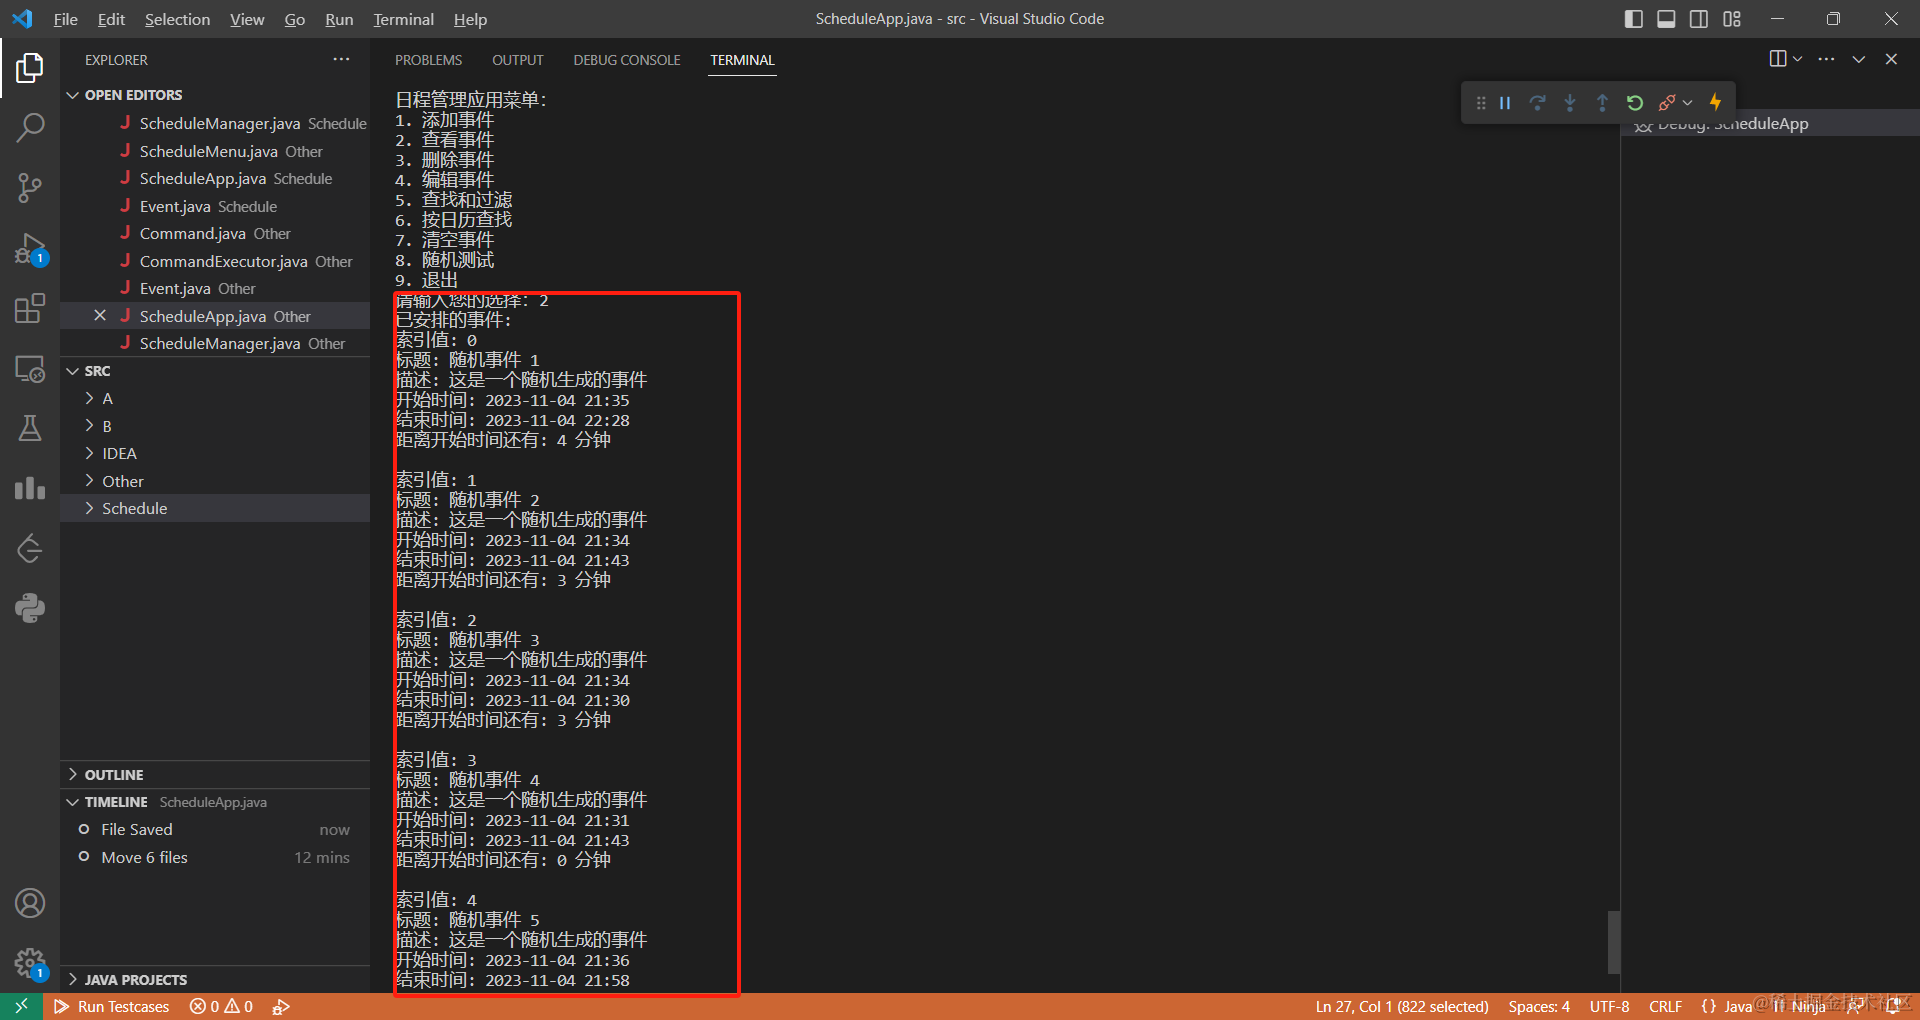Switch to the Problems tab
The width and height of the screenshot is (1920, 1020).
428,60
